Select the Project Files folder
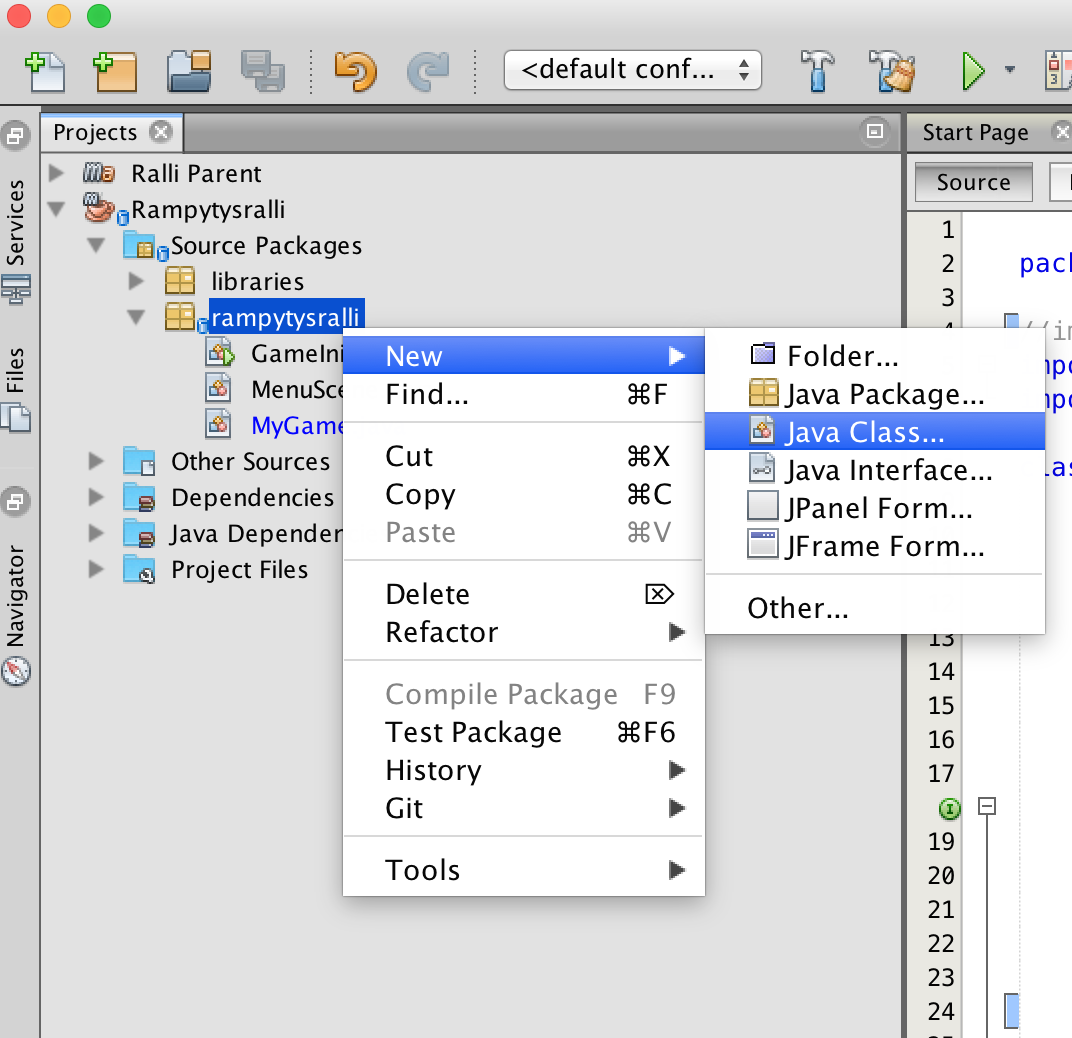 point(239,570)
